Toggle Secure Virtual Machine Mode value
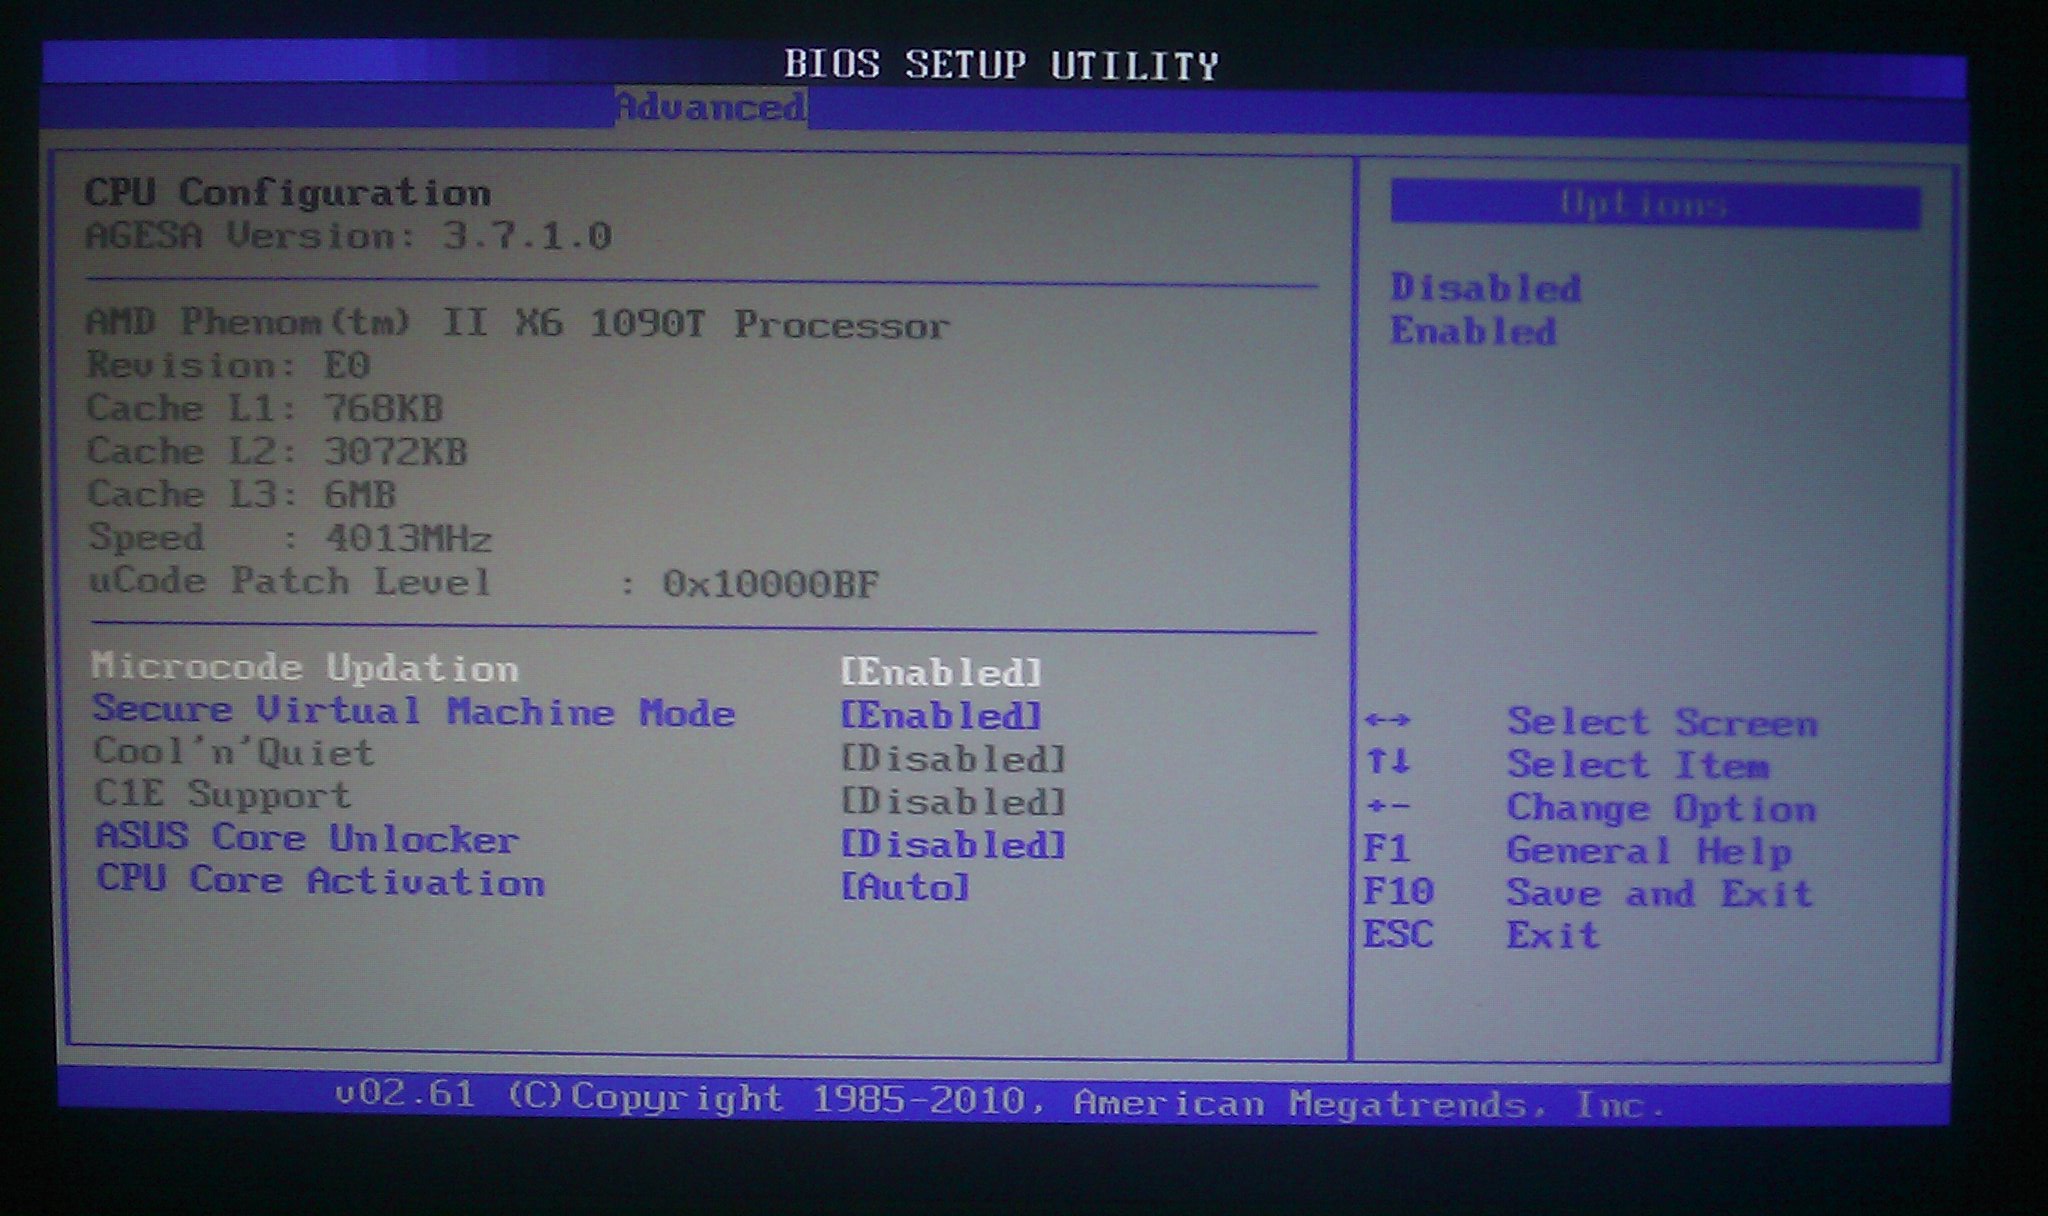2048x1216 pixels. pos(940,715)
